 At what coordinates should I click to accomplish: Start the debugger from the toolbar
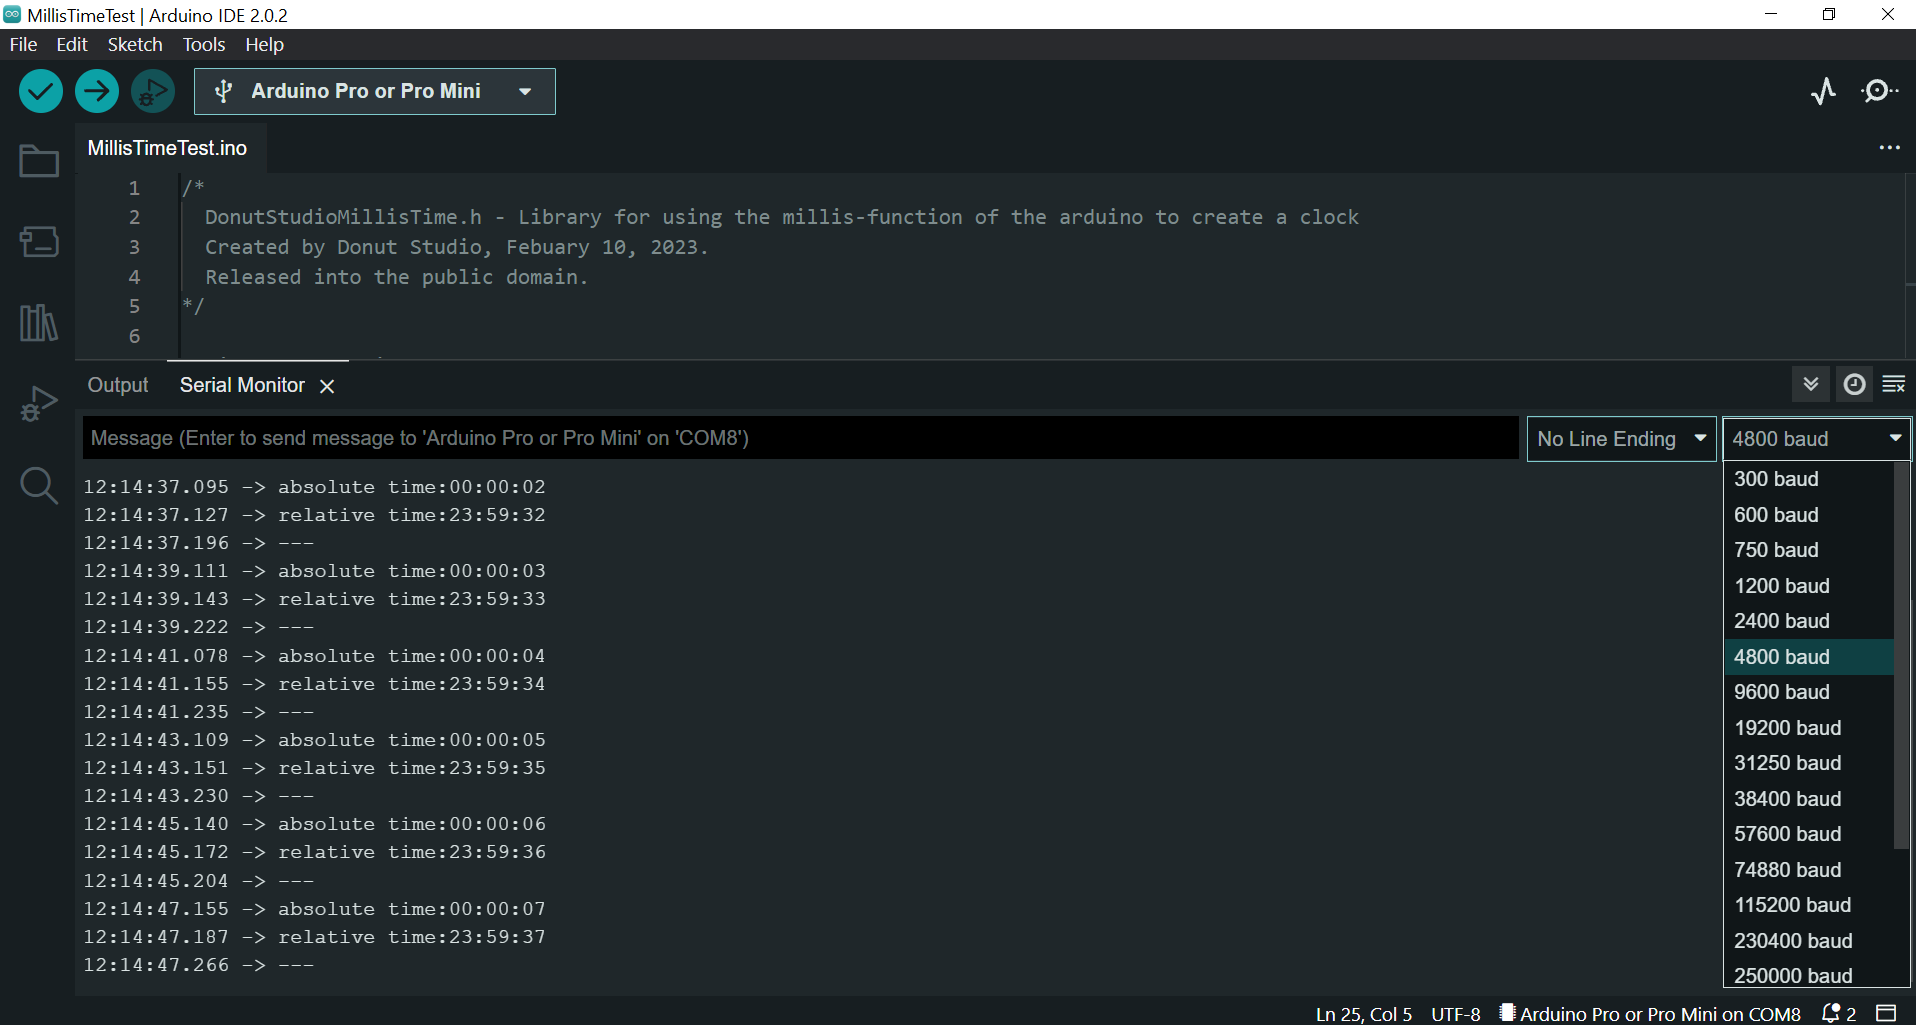[153, 91]
